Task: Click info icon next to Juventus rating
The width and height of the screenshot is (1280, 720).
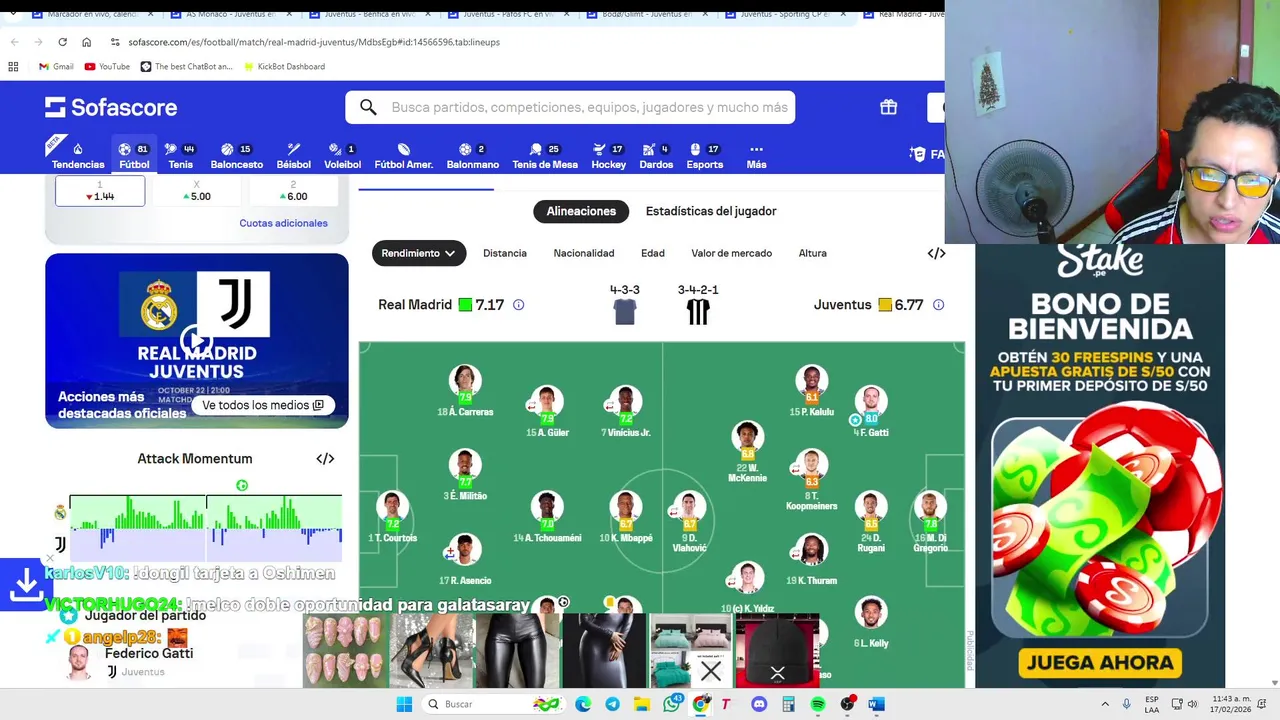Action: pyautogui.click(x=938, y=305)
